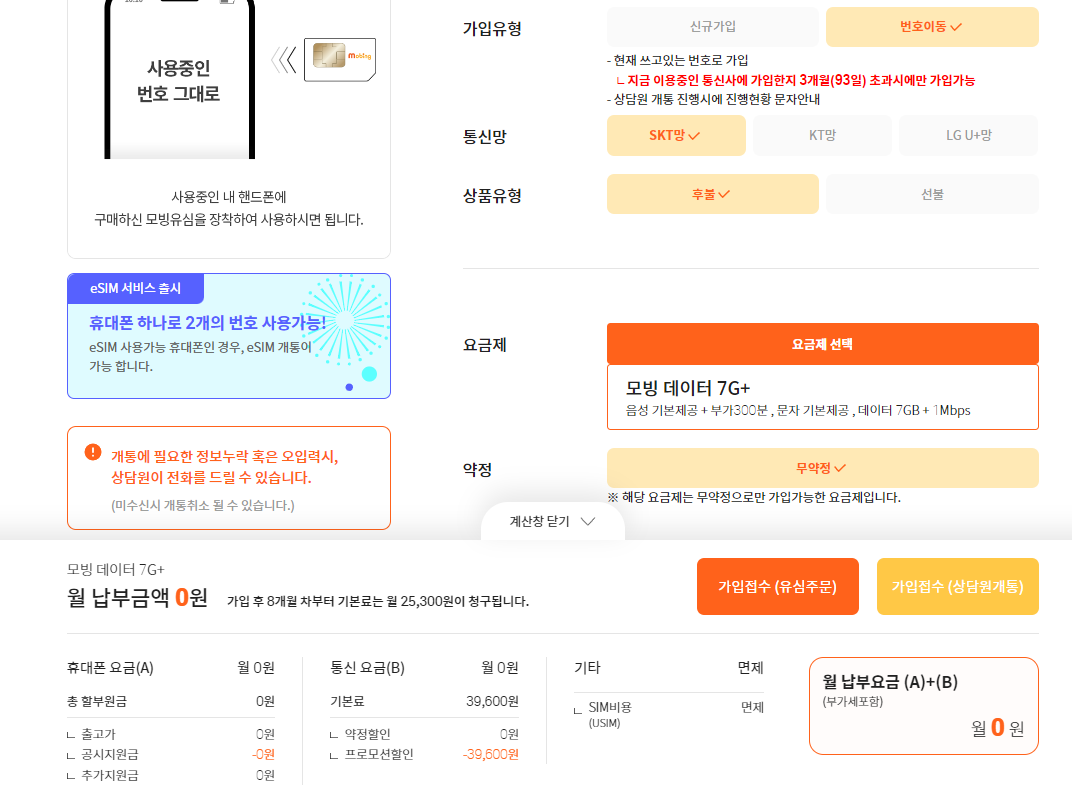Screen dimensions: 1072x800
Task: Click the 25,300원 billing notice text
Action: click(378, 602)
